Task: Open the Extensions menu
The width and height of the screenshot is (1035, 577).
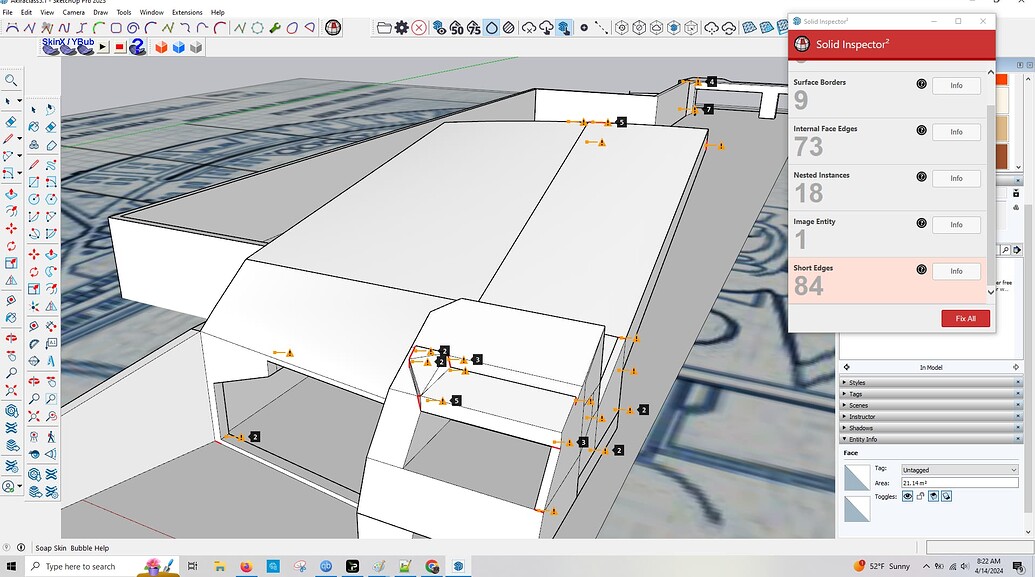Action: 185,13
